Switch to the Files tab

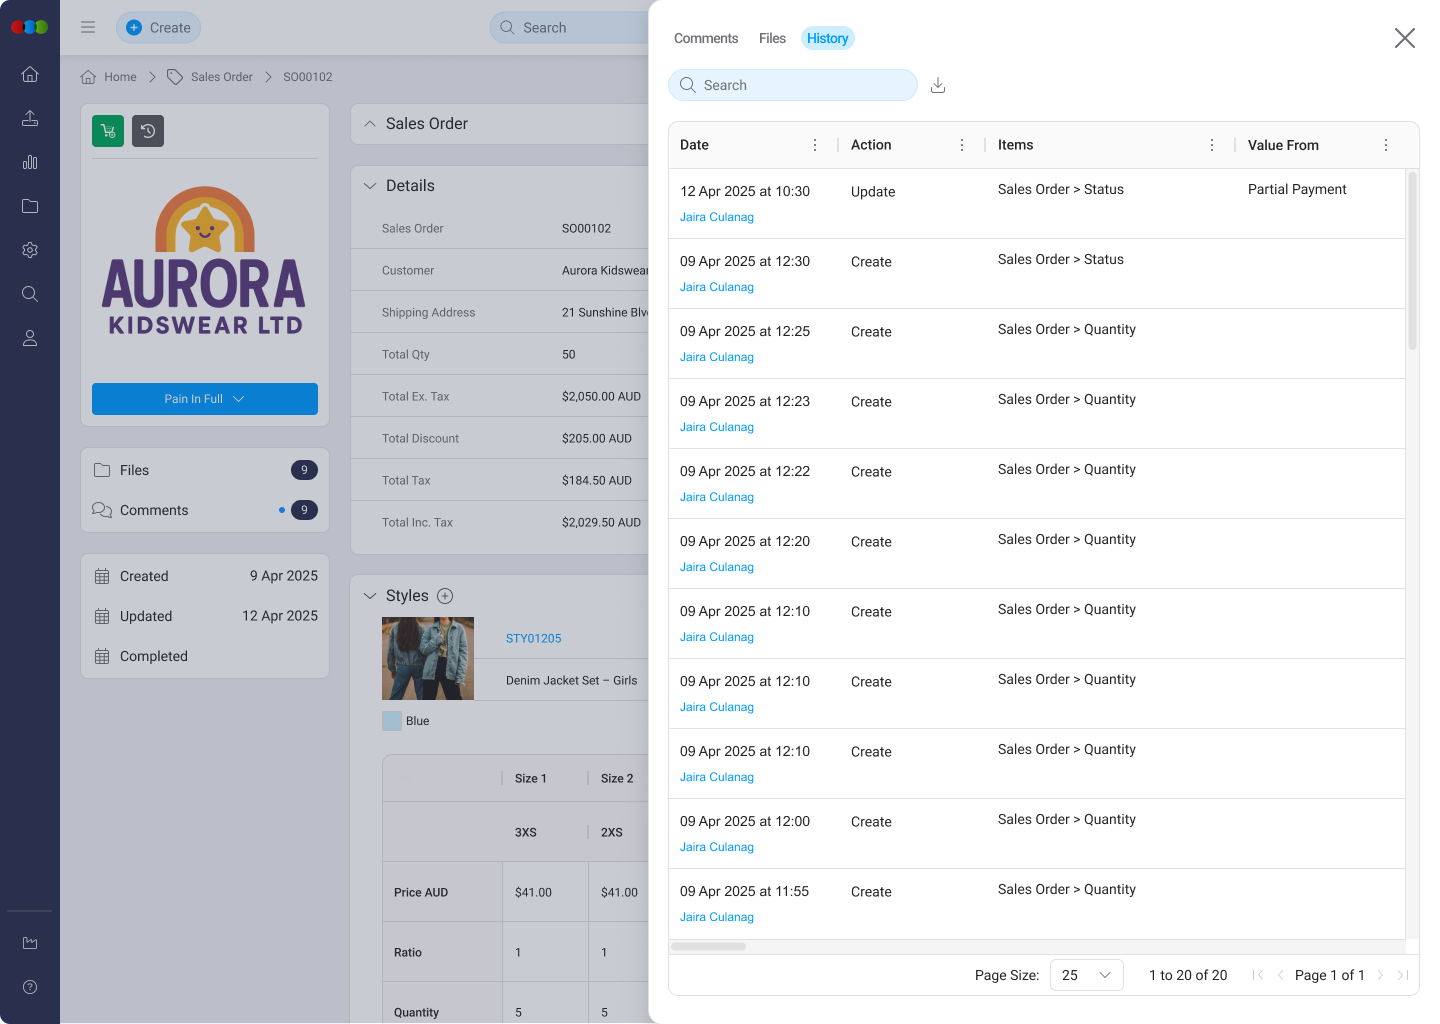click(772, 38)
